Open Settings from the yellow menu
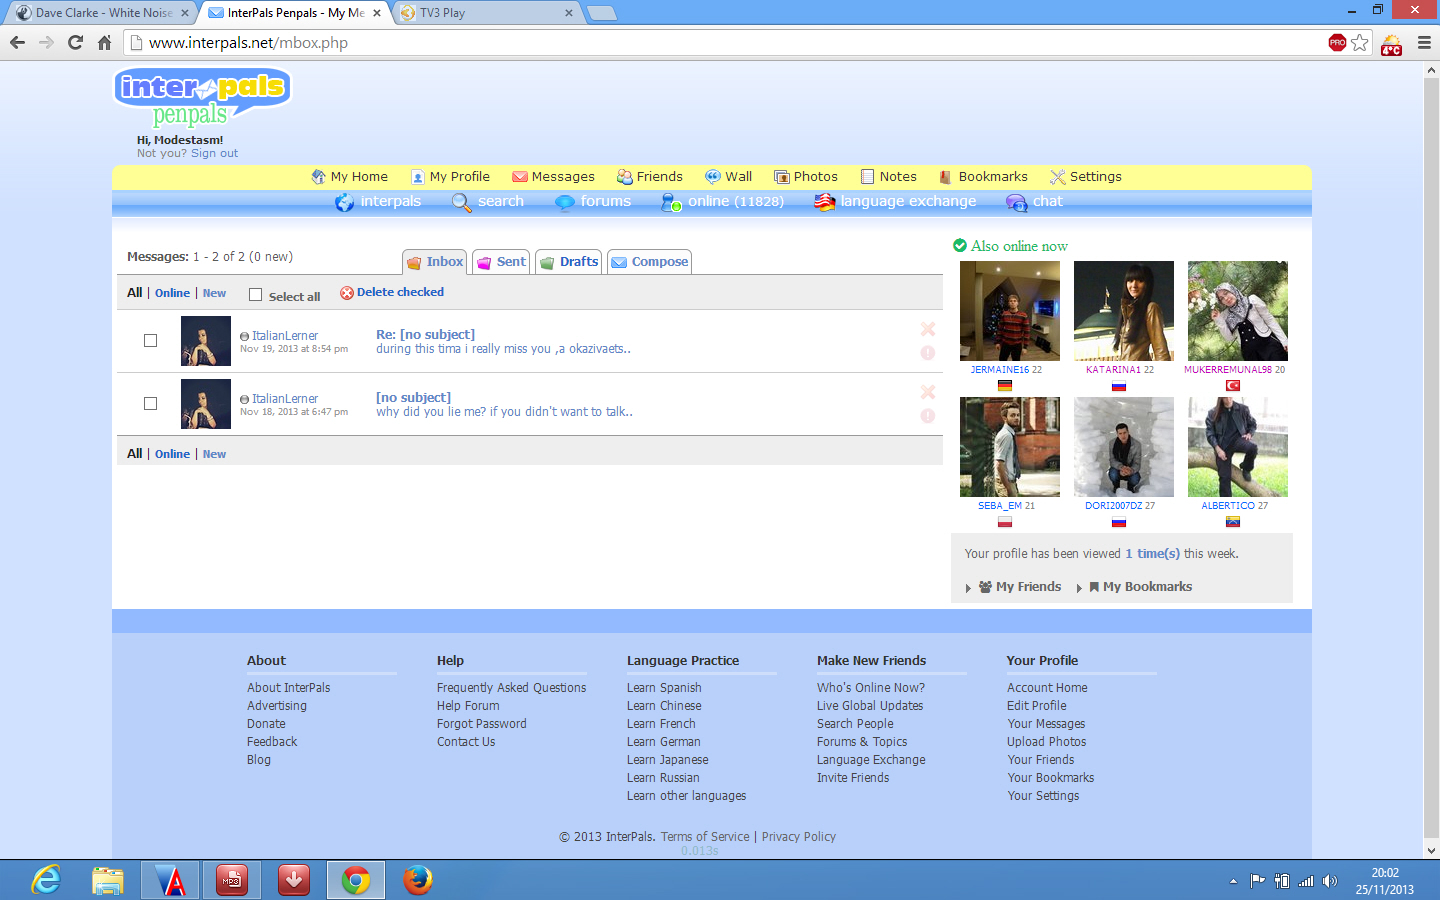This screenshot has width=1440, height=900. 1085,177
